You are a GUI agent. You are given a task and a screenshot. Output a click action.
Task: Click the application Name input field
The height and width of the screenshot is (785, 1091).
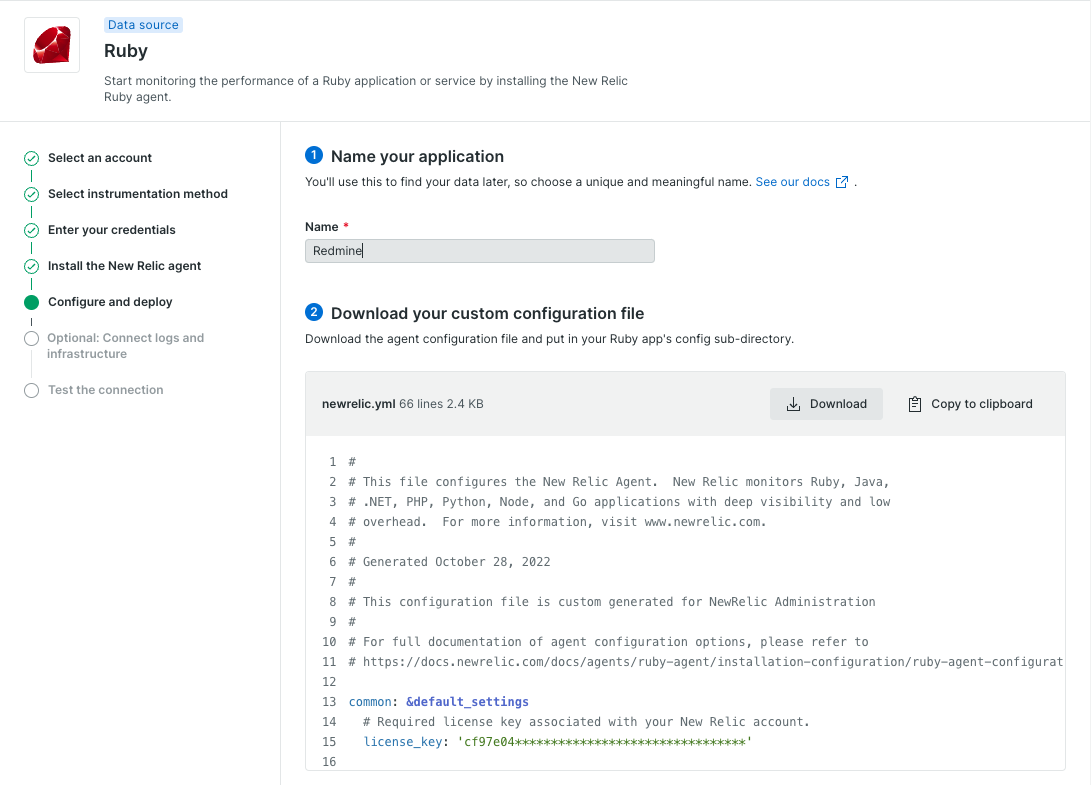pos(479,251)
